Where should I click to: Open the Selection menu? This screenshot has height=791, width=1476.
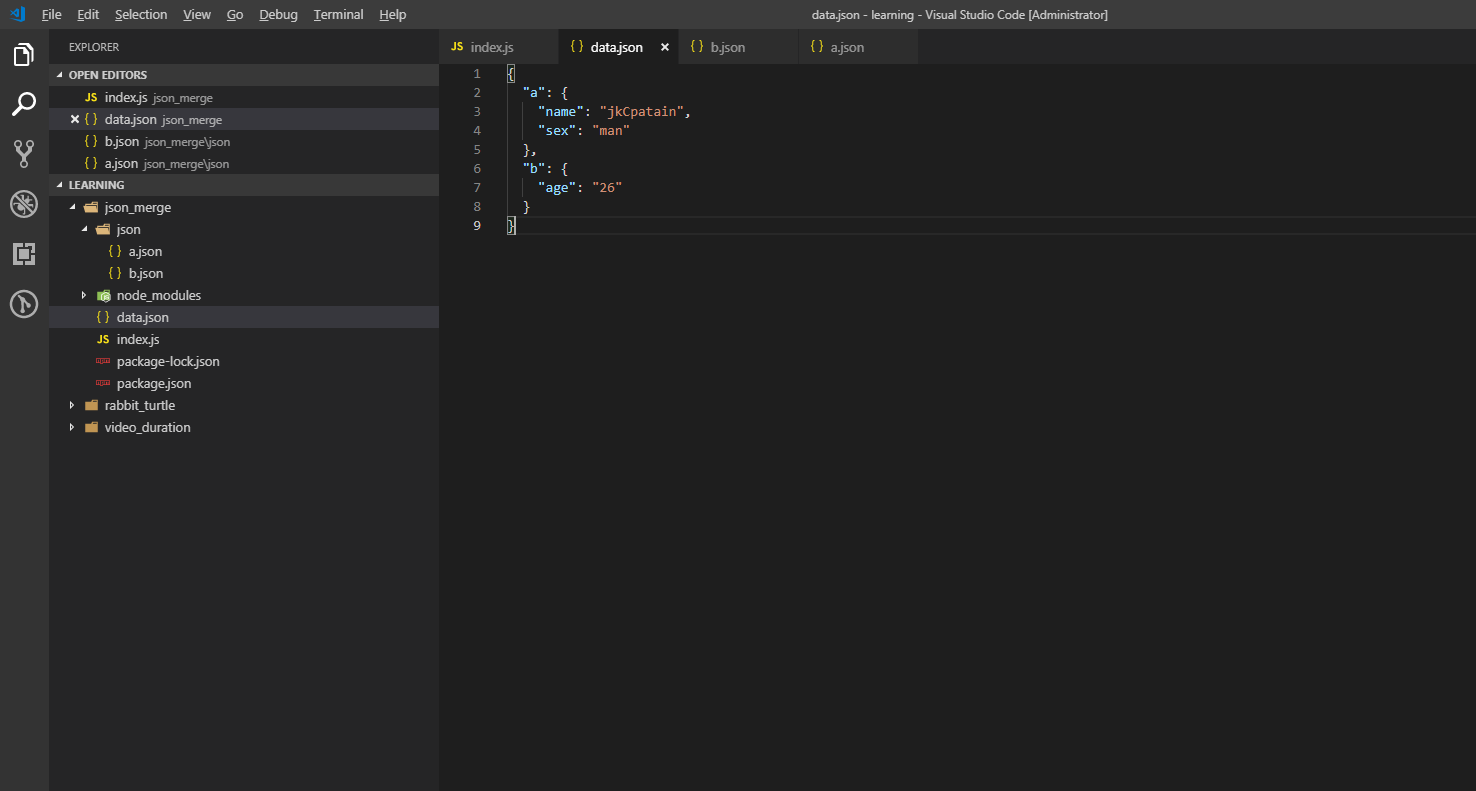pyautogui.click(x=141, y=14)
